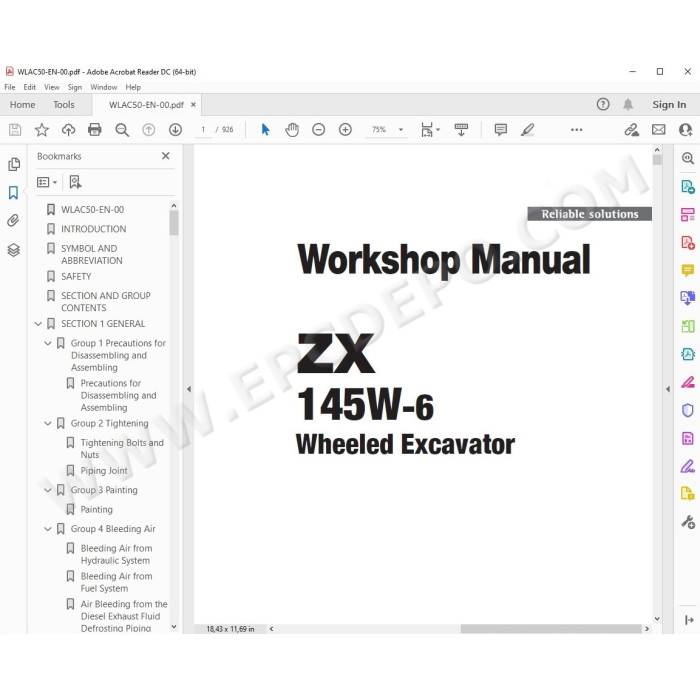Image resolution: width=700 pixels, height=700 pixels.
Task: Expand the right tools pane
Action: [x=689, y=620]
